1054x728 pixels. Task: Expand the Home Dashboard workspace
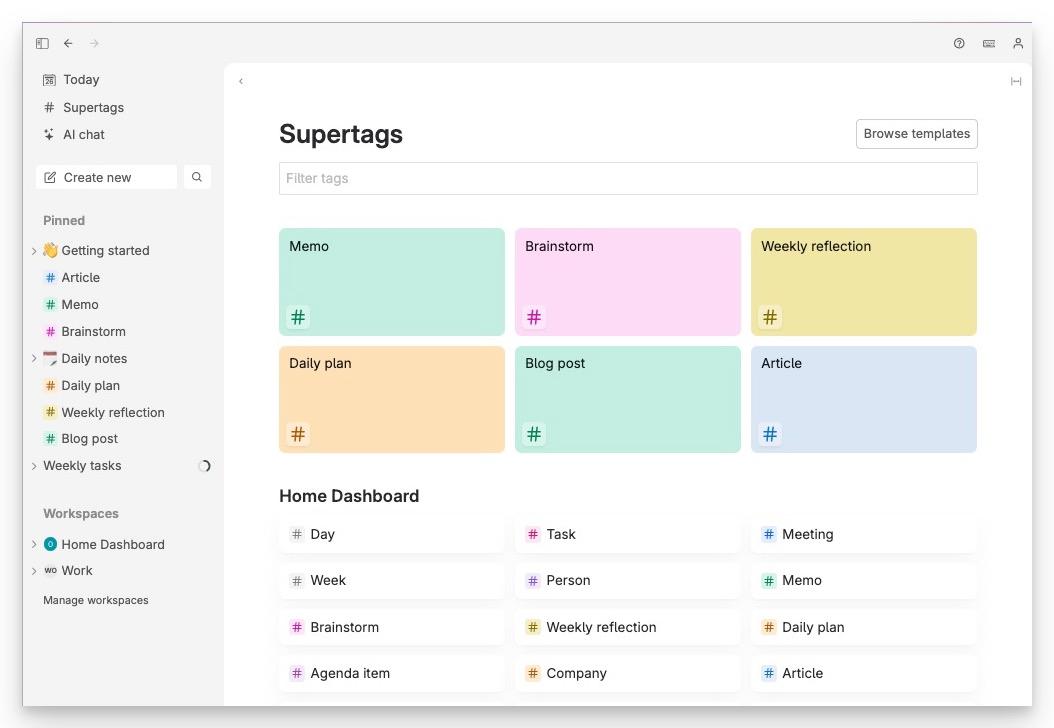34,544
